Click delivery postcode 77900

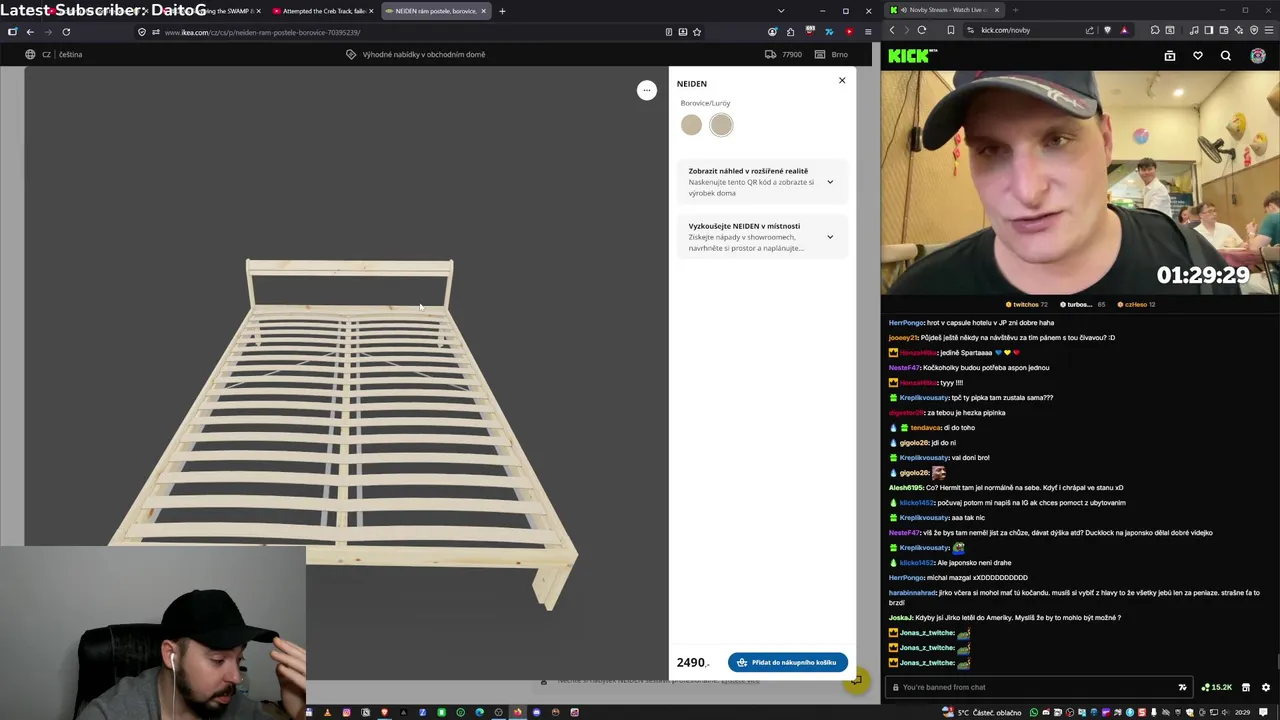(x=785, y=54)
